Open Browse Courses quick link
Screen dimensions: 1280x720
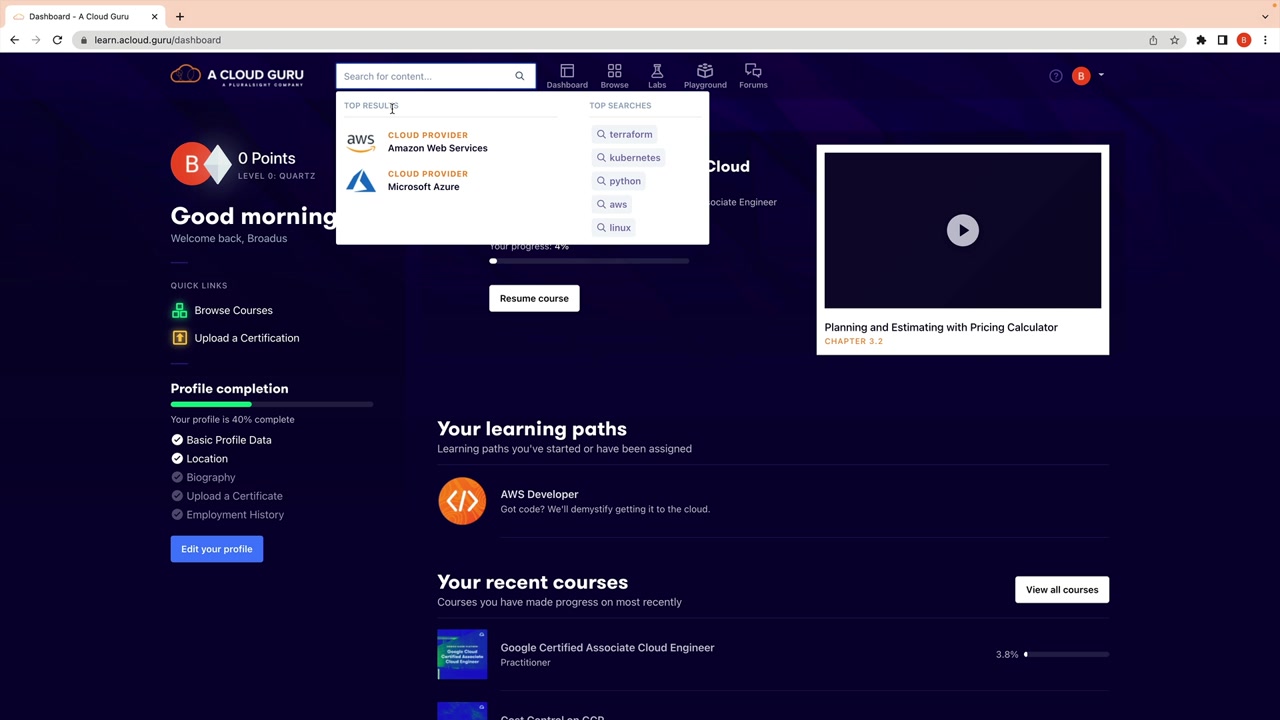pos(233,310)
